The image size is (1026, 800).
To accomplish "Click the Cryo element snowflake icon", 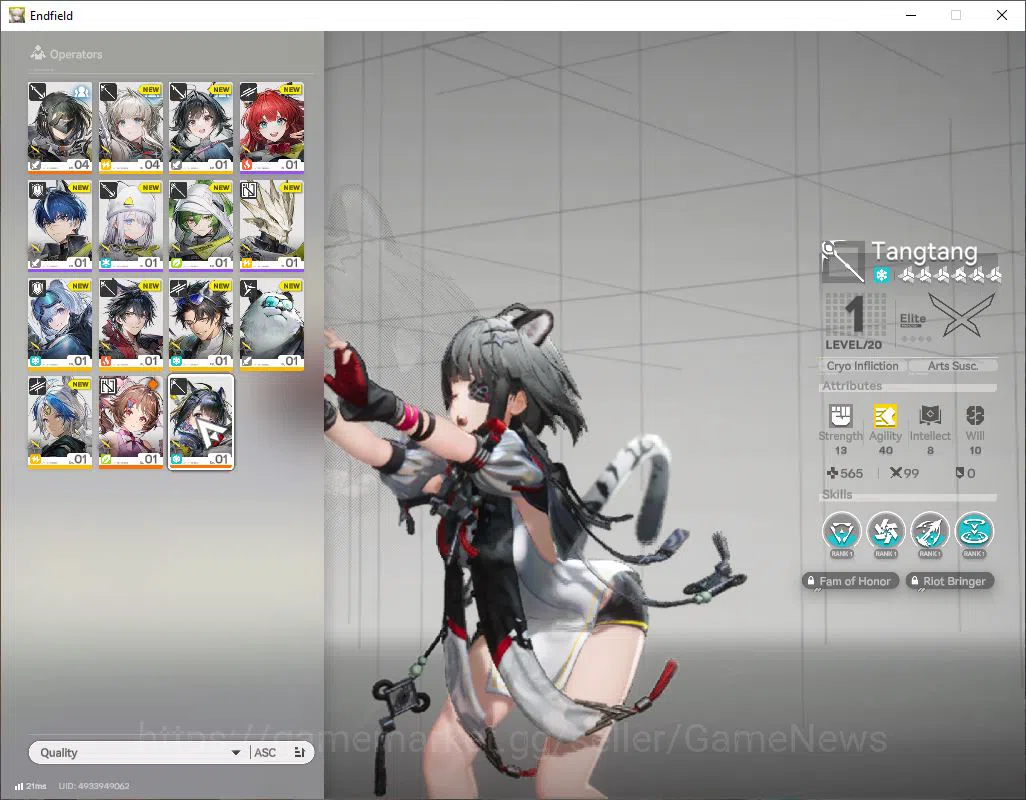I will (x=881, y=275).
